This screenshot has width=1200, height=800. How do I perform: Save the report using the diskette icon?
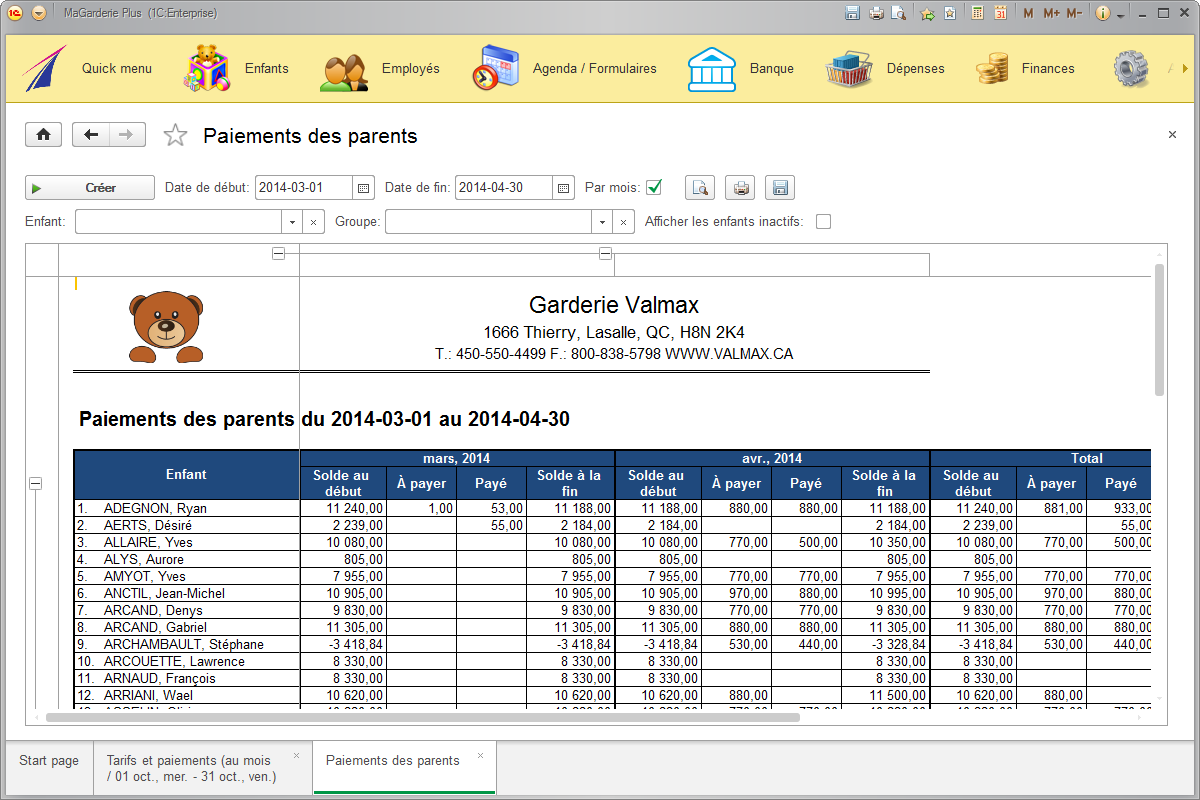[x=779, y=187]
